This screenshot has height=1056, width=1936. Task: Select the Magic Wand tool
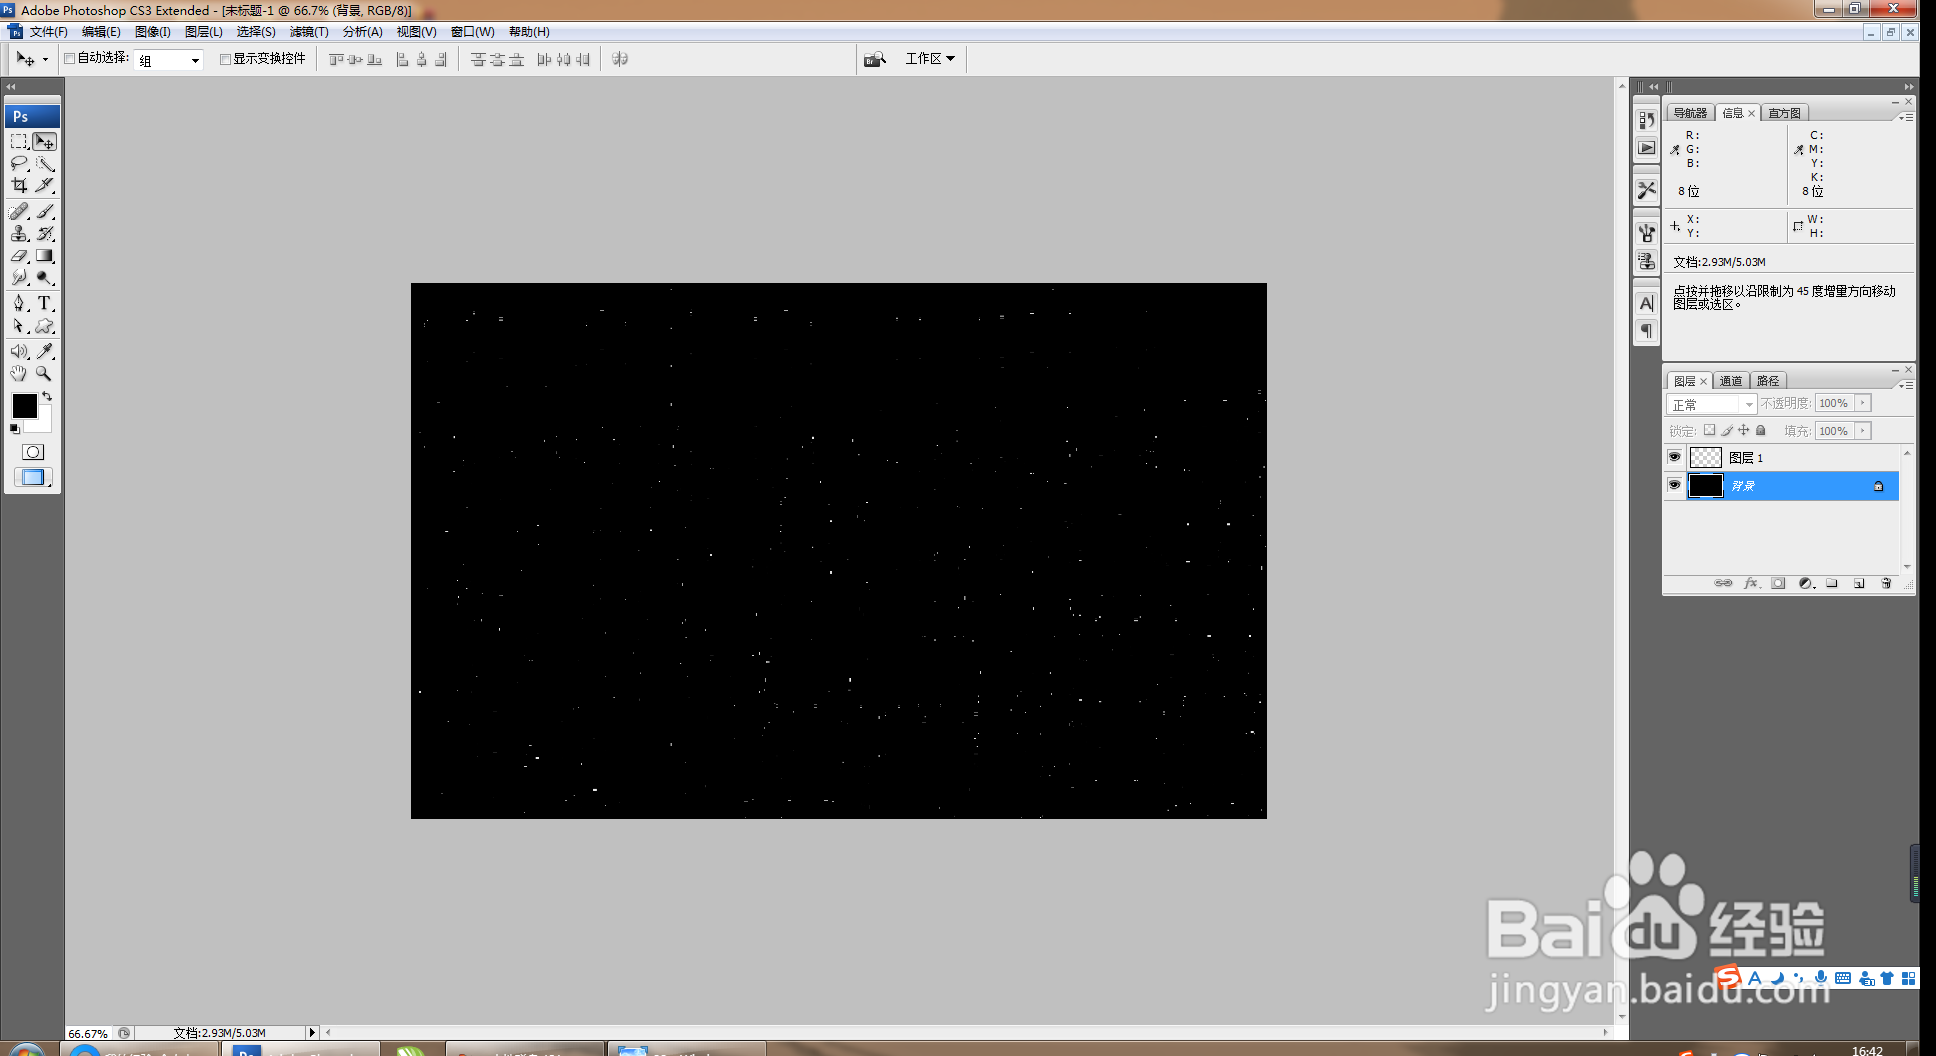point(45,164)
